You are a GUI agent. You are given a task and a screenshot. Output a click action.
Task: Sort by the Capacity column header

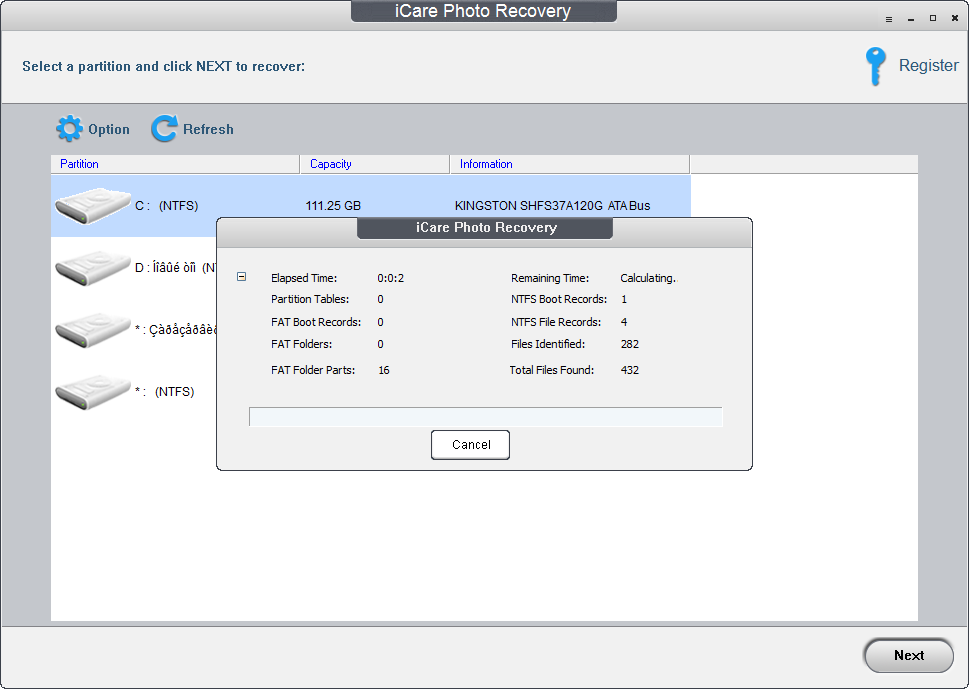tap(374, 164)
